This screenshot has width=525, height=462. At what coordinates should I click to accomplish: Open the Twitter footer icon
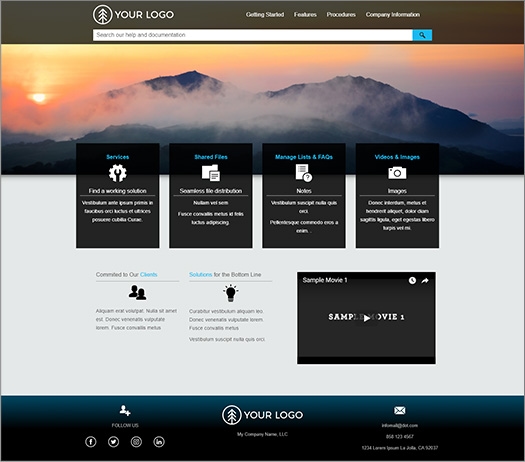[x=114, y=442]
